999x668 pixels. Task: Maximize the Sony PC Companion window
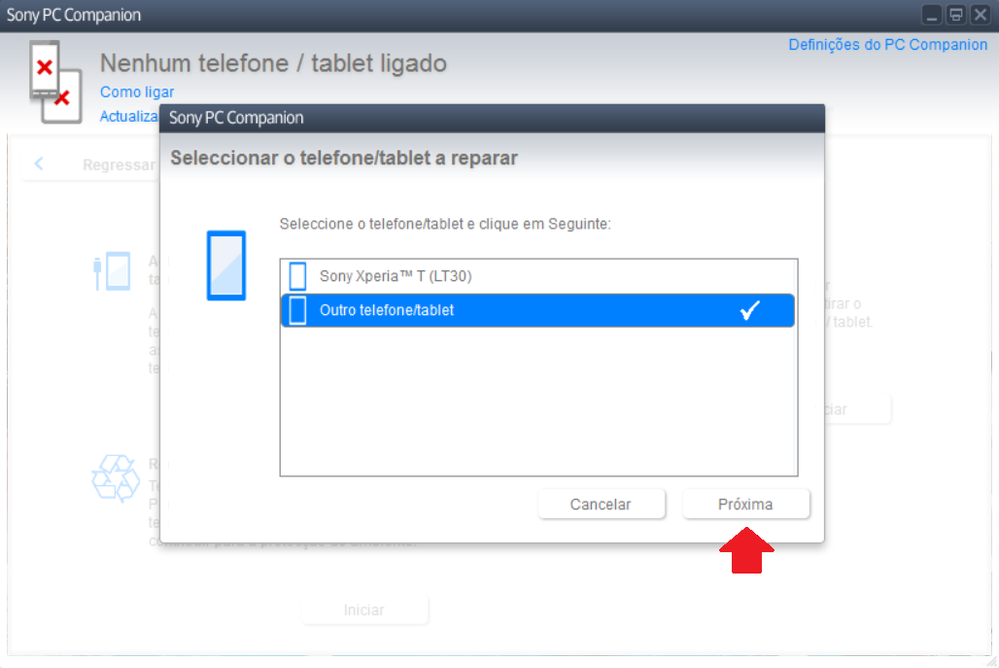coord(956,15)
